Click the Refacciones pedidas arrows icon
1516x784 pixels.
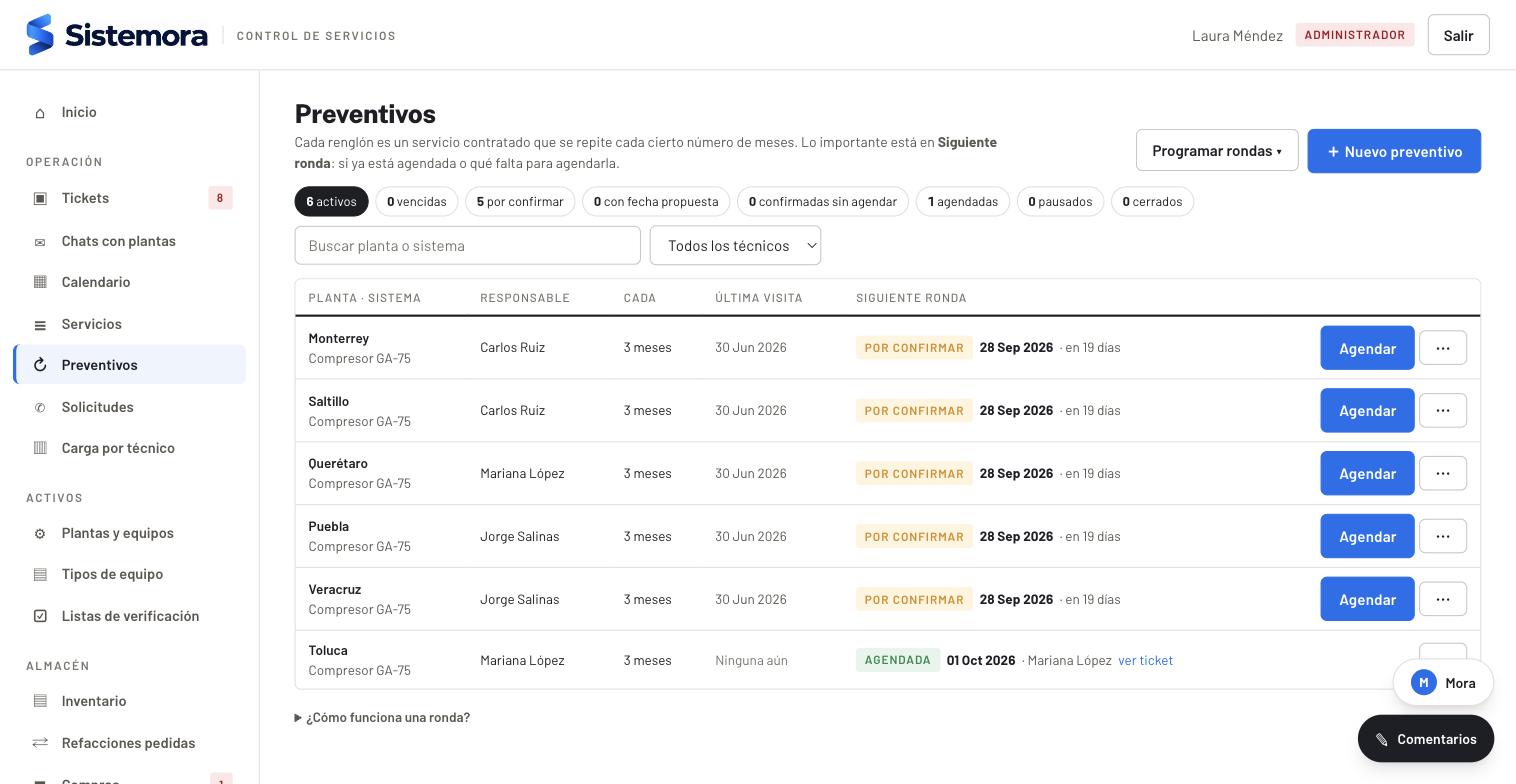[x=40, y=743]
